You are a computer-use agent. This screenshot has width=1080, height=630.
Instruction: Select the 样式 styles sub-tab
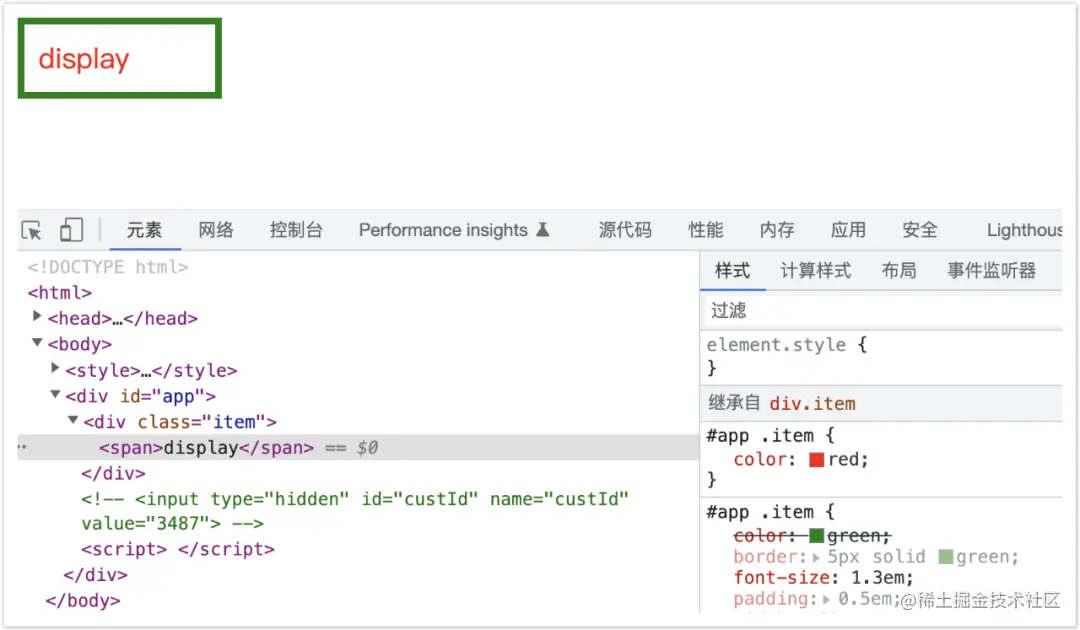click(x=732, y=271)
